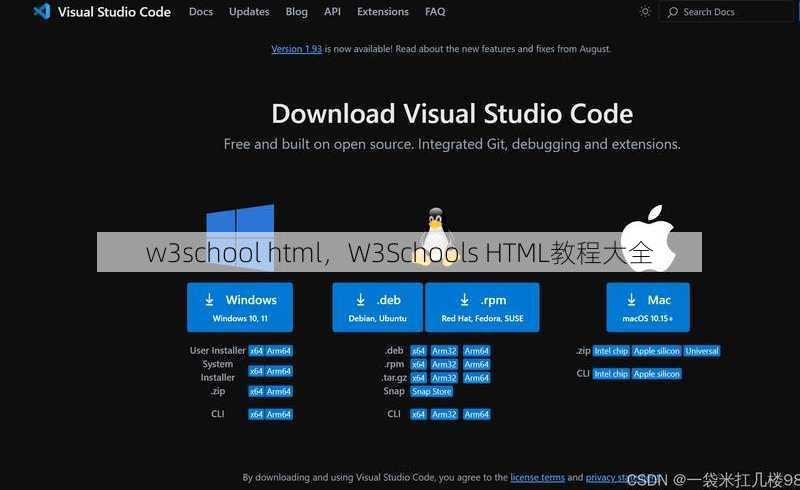Select System Installer Arm64 link
The image size is (800, 490).
[279, 371]
